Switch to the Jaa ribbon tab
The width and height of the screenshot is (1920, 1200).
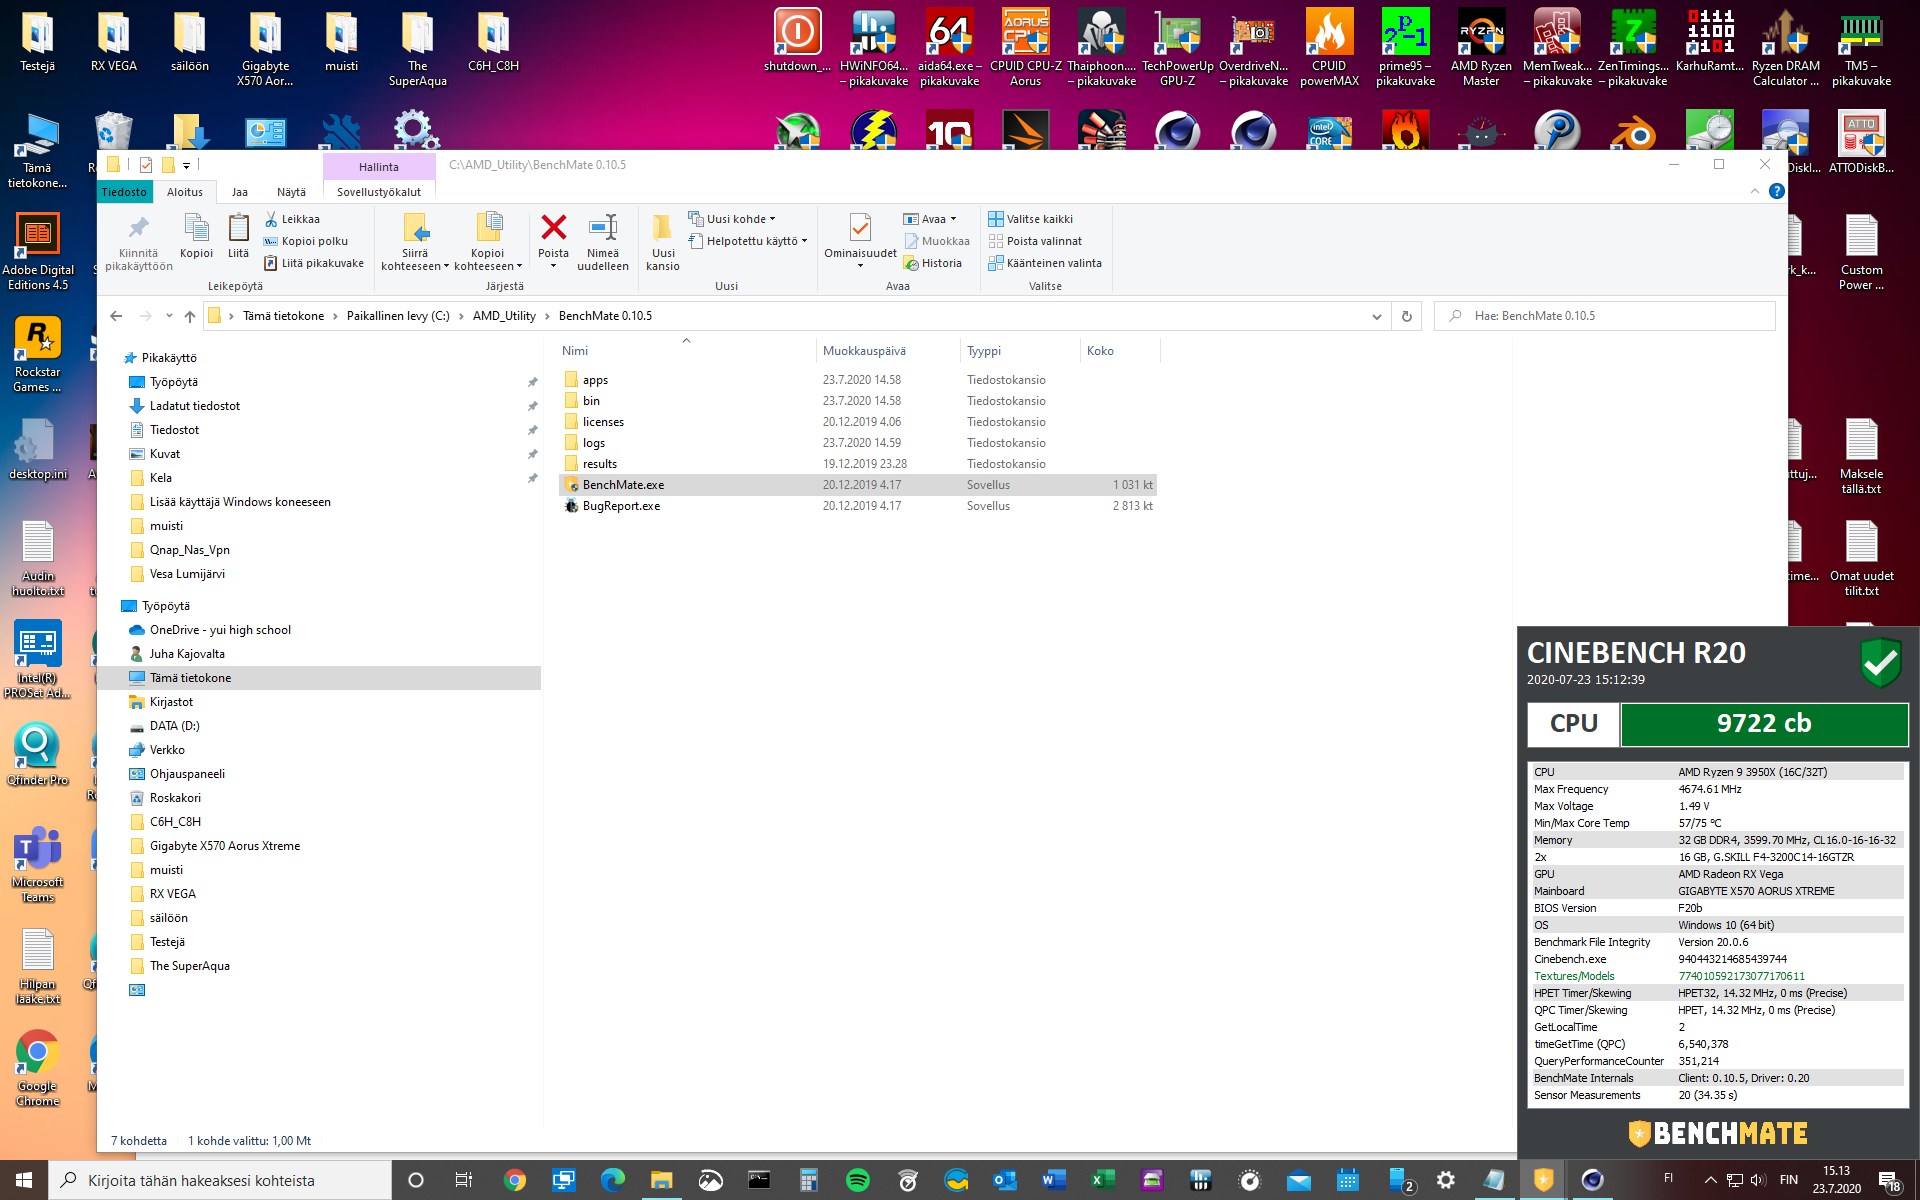click(240, 192)
